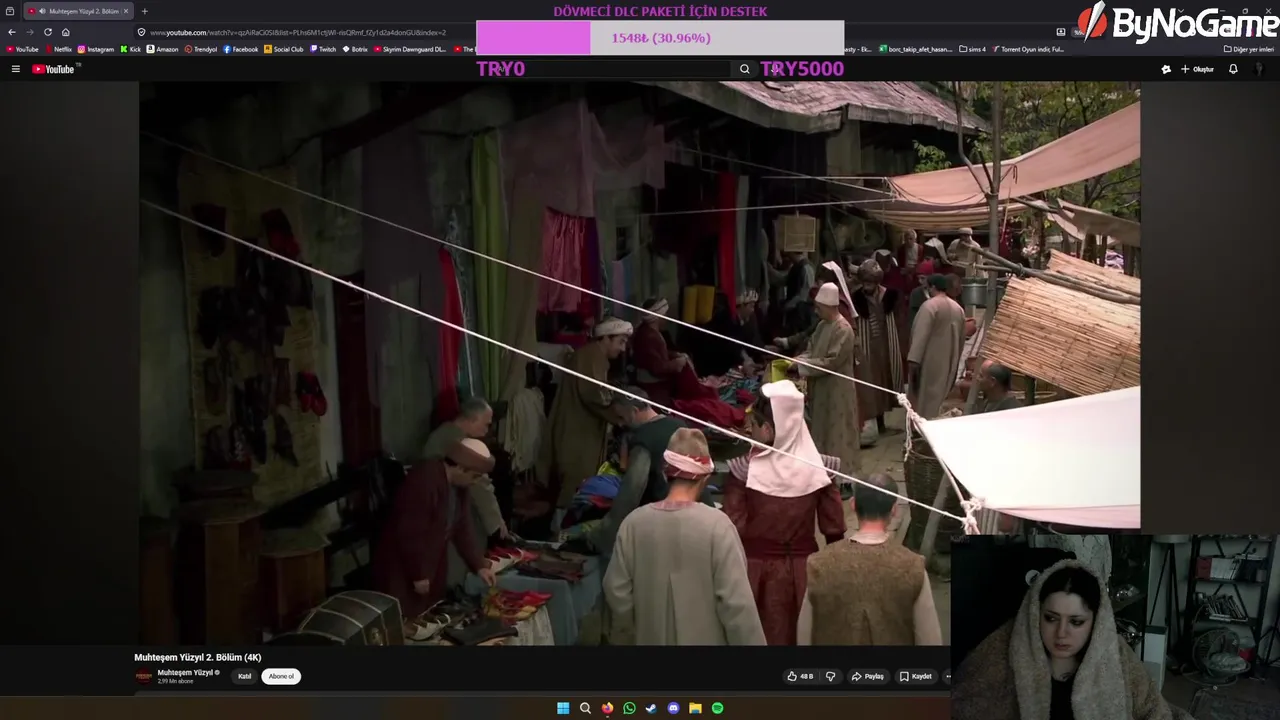Close the Muhteşem Yüzyıl 2. Bölüm tab

(x=126, y=11)
